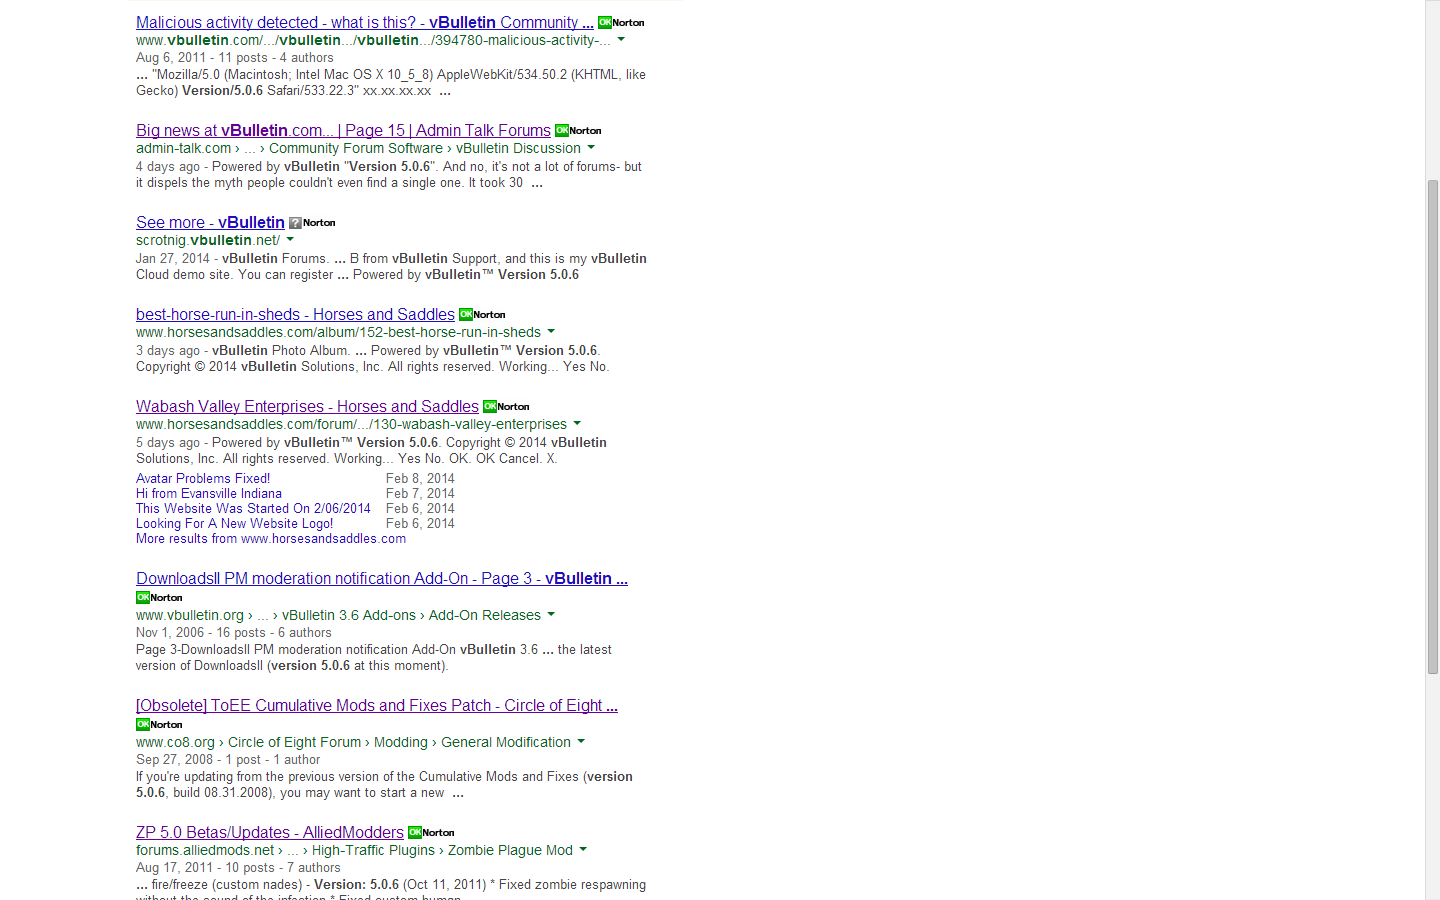
Task: Open dropdown arrow after scrotnig.vbulletin.net URL
Action: click(x=290, y=240)
